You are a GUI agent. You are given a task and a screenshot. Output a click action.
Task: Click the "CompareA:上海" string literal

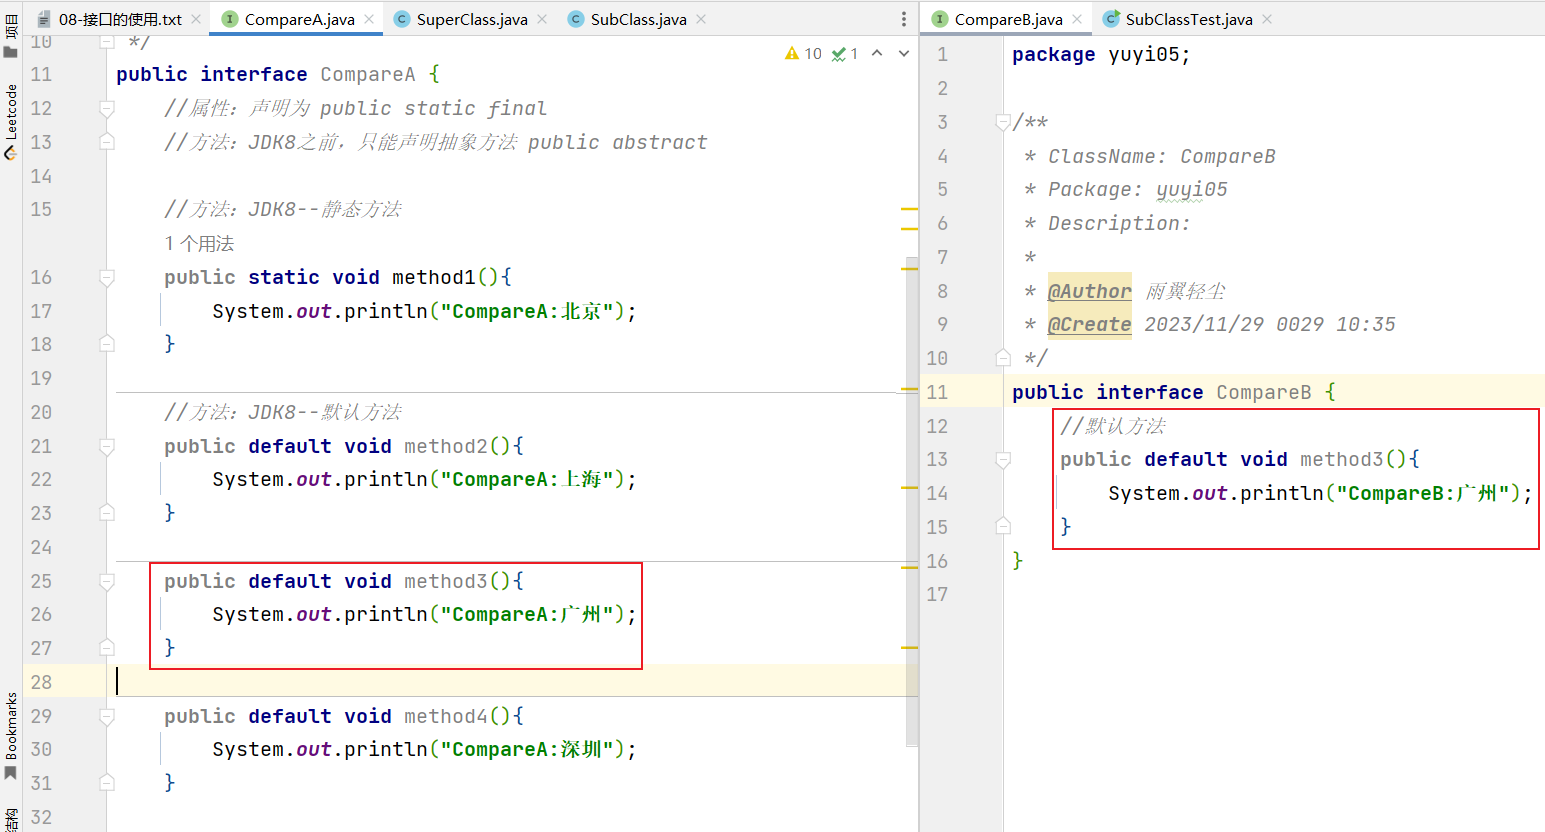pos(526,479)
